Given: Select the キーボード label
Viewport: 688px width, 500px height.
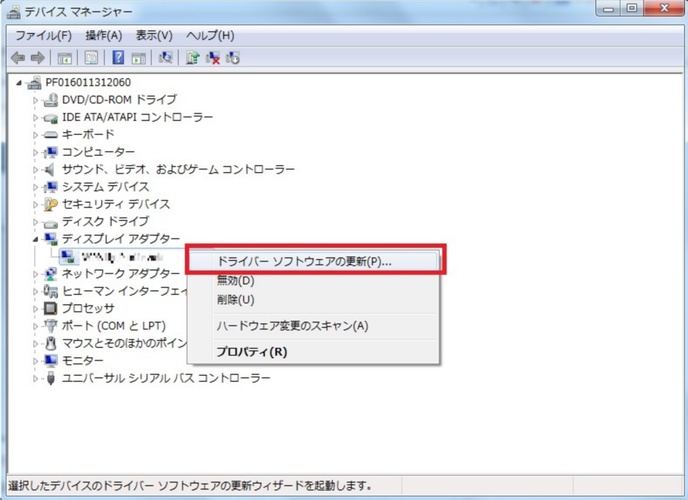Looking at the screenshot, I should (88, 134).
